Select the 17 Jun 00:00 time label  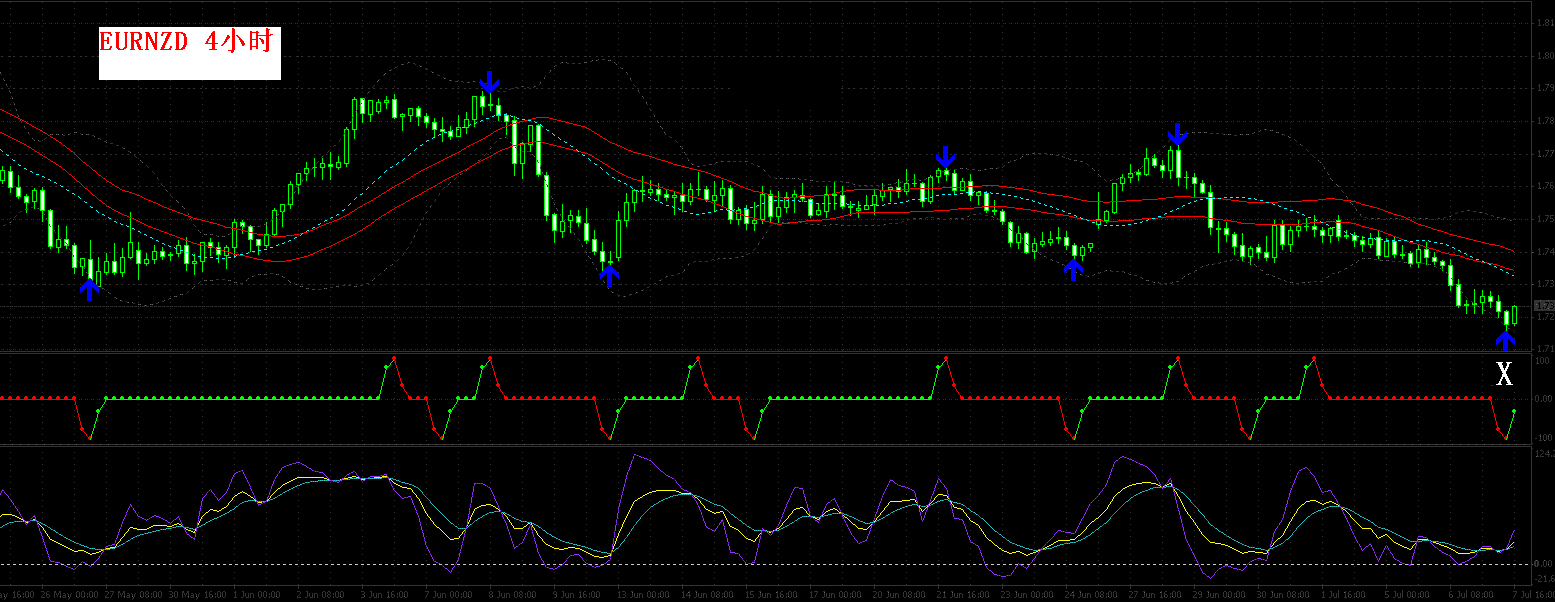point(835,594)
